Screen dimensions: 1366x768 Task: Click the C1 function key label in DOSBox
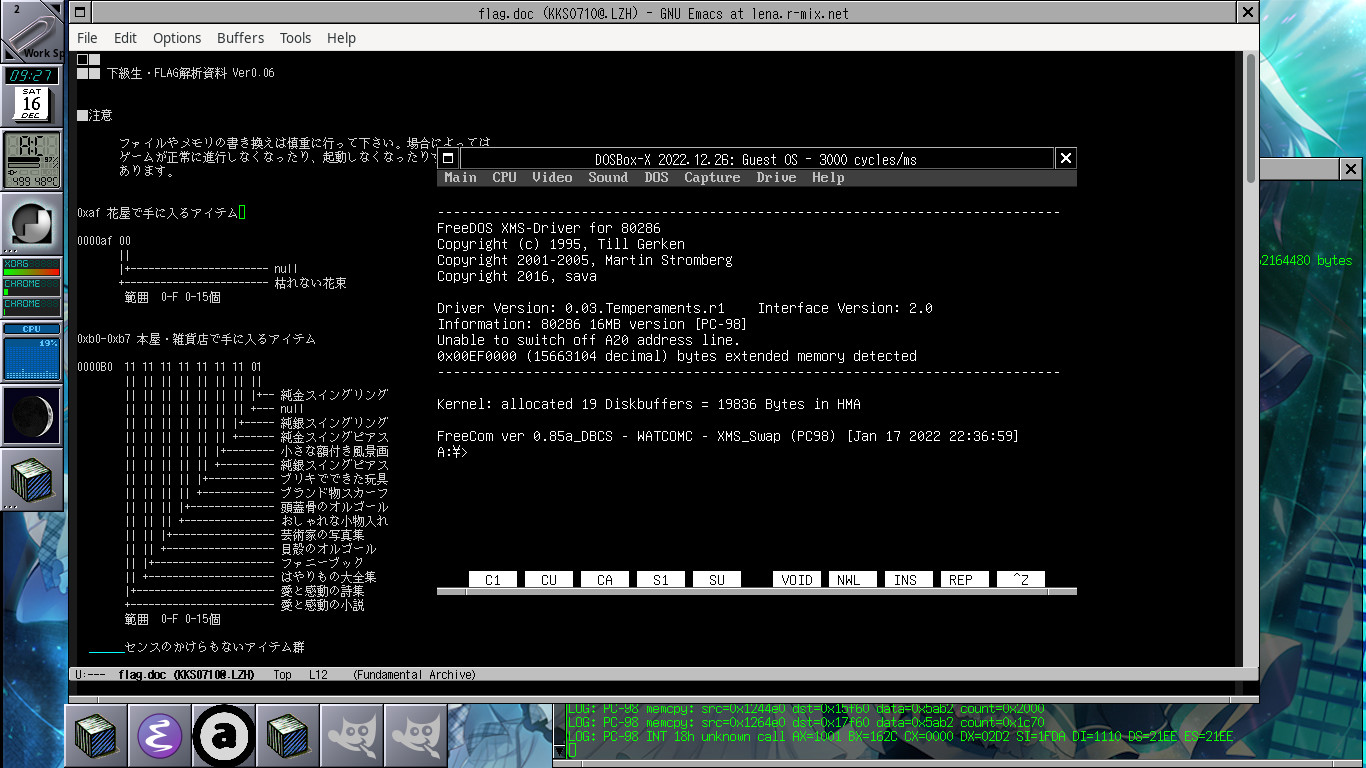point(493,580)
